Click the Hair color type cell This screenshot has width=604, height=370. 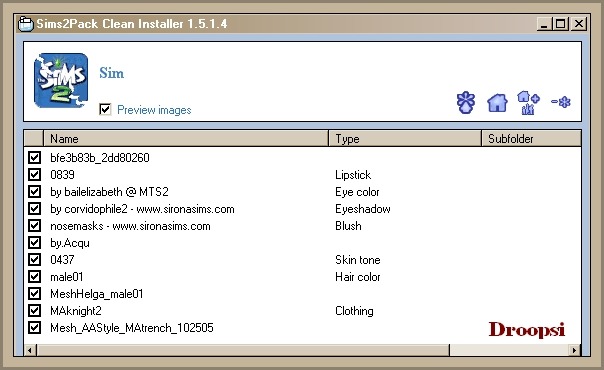(x=357, y=276)
